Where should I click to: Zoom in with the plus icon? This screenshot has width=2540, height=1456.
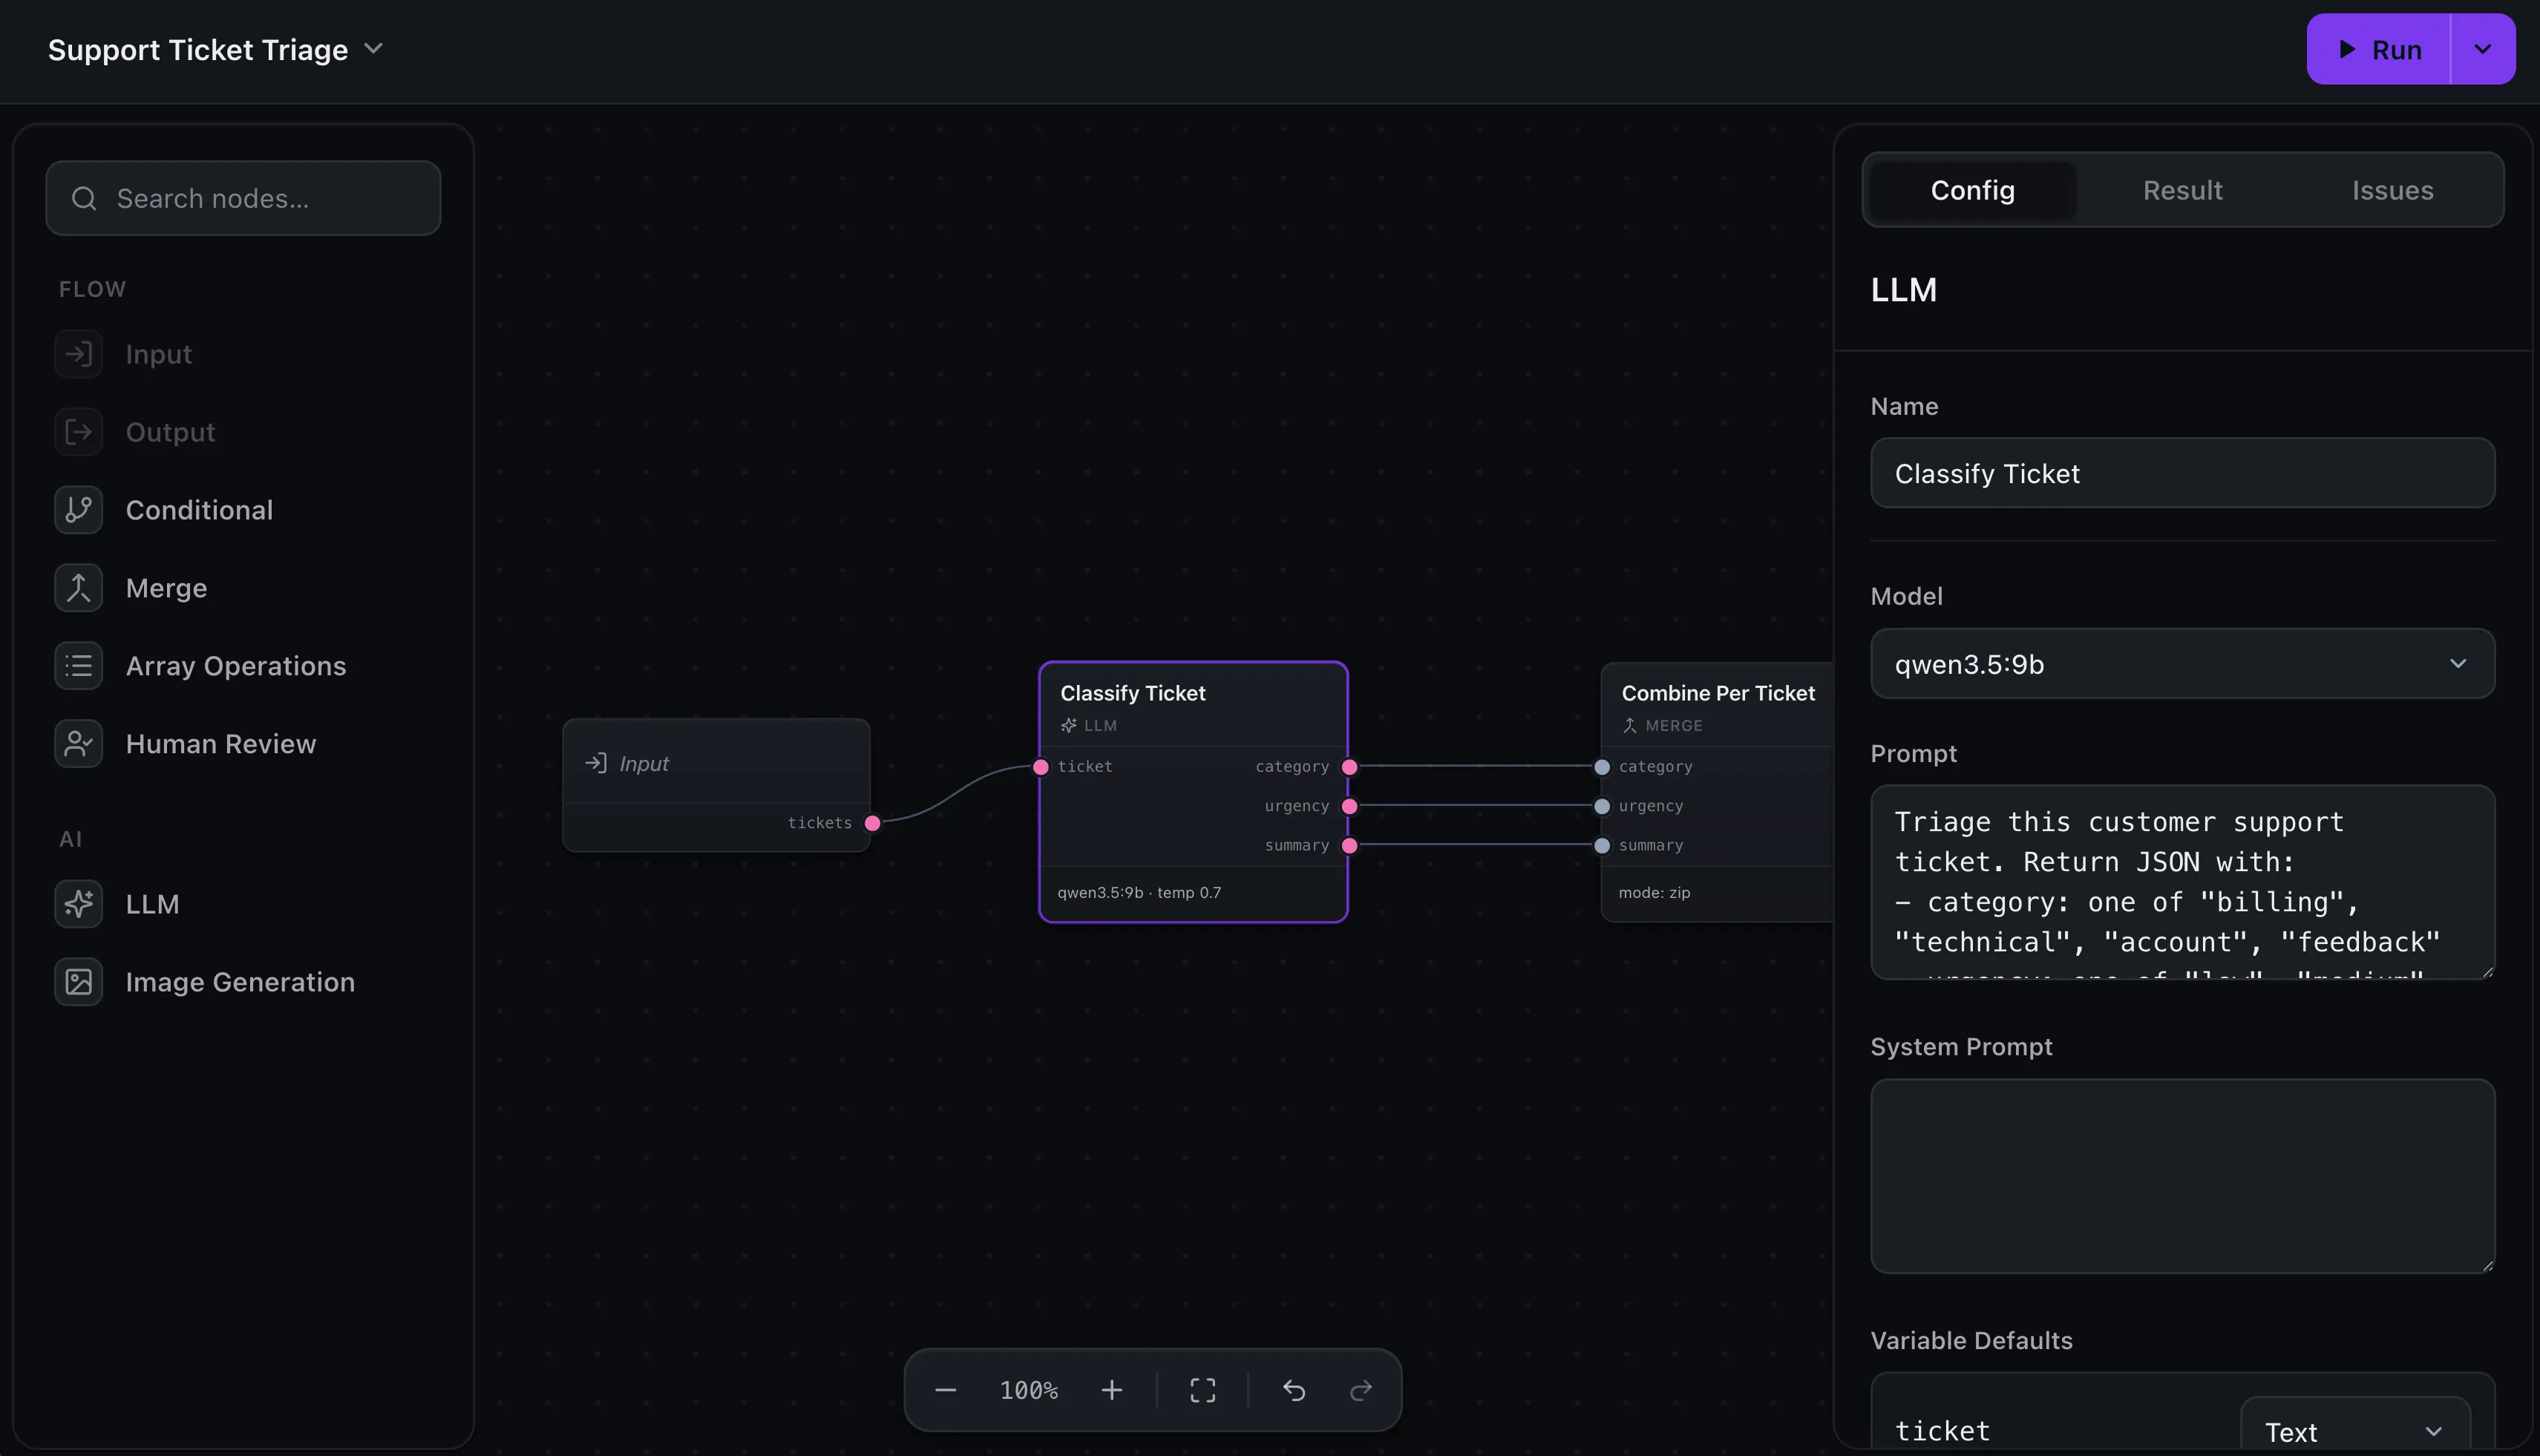point(1111,1390)
